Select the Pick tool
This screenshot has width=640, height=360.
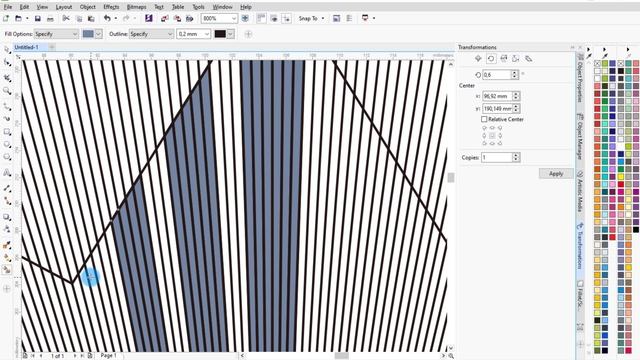(7, 50)
